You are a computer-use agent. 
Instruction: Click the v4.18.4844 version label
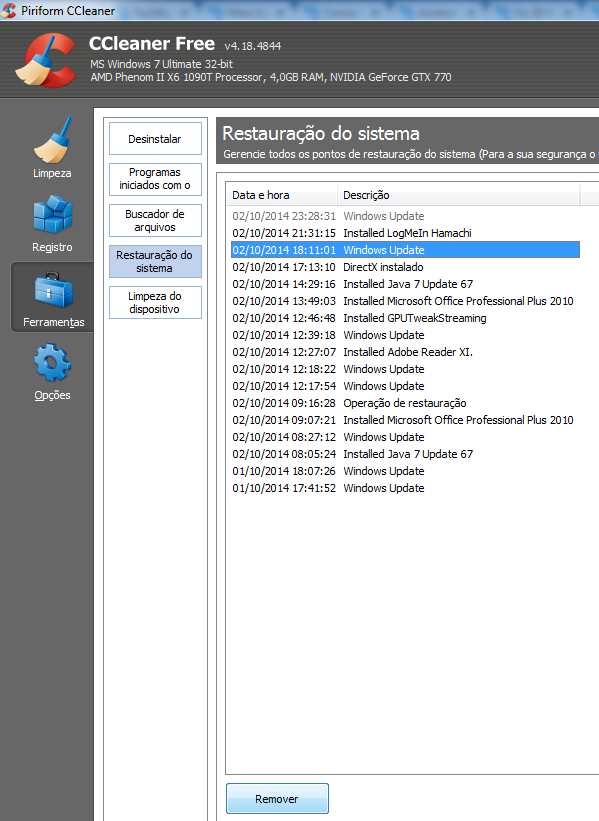pyautogui.click(x=253, y=46)
